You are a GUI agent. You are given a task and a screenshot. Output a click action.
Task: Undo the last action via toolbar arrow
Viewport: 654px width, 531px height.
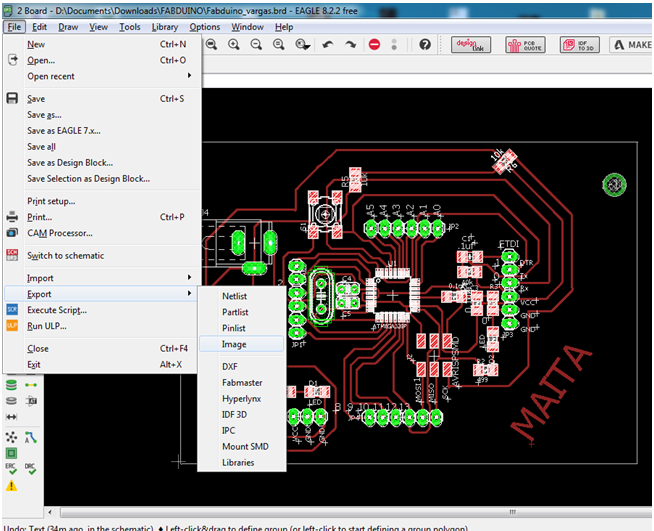328,44
